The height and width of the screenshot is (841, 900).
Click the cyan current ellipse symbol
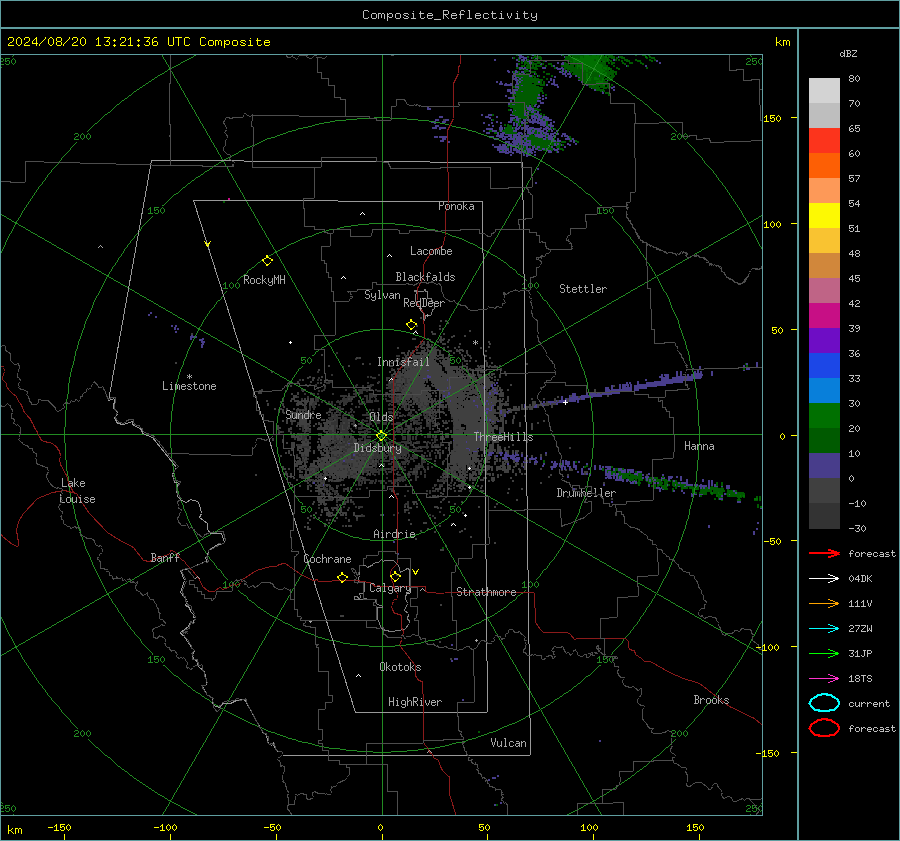pyautogui.click(x=824, y=703)
